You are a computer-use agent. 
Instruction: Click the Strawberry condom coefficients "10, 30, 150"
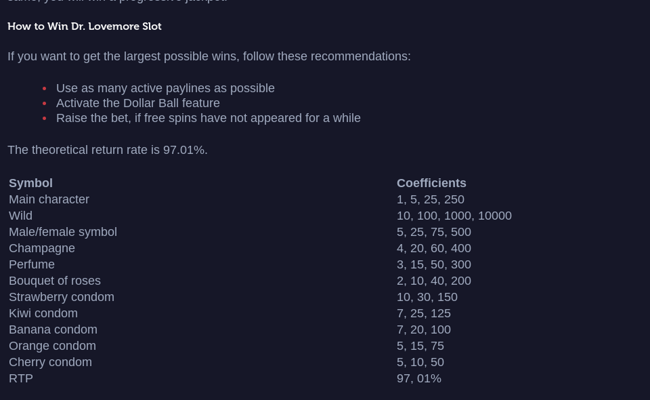pos(427,297)
